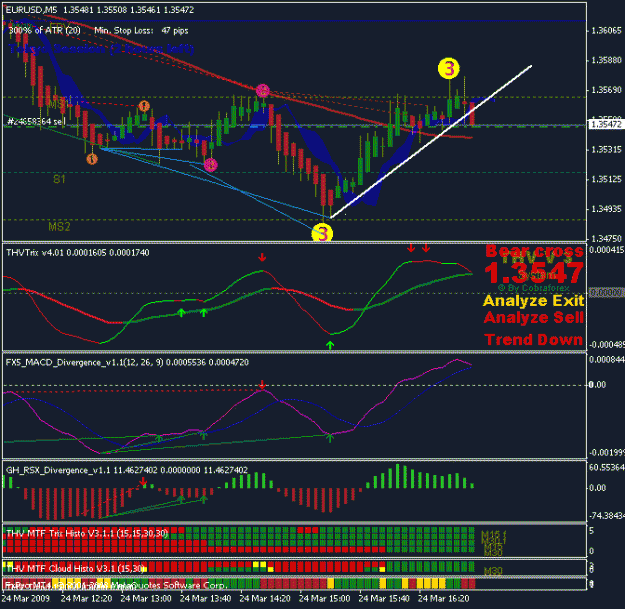Select the white ascending trend line
Viewport: 625px width, 609px height.
pyautogui.click(x=431, y=142)
